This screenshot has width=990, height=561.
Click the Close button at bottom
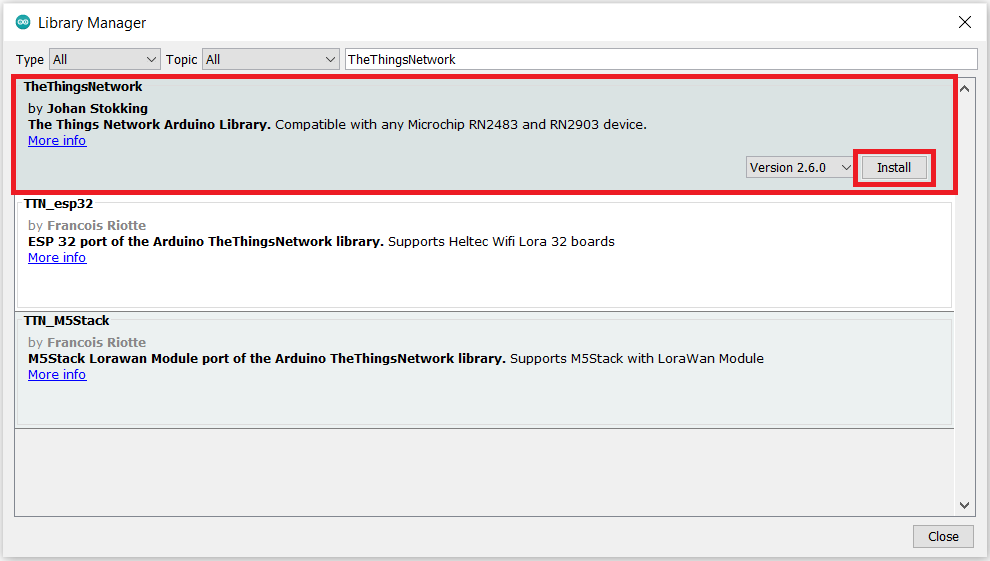(x=943, y=536)
